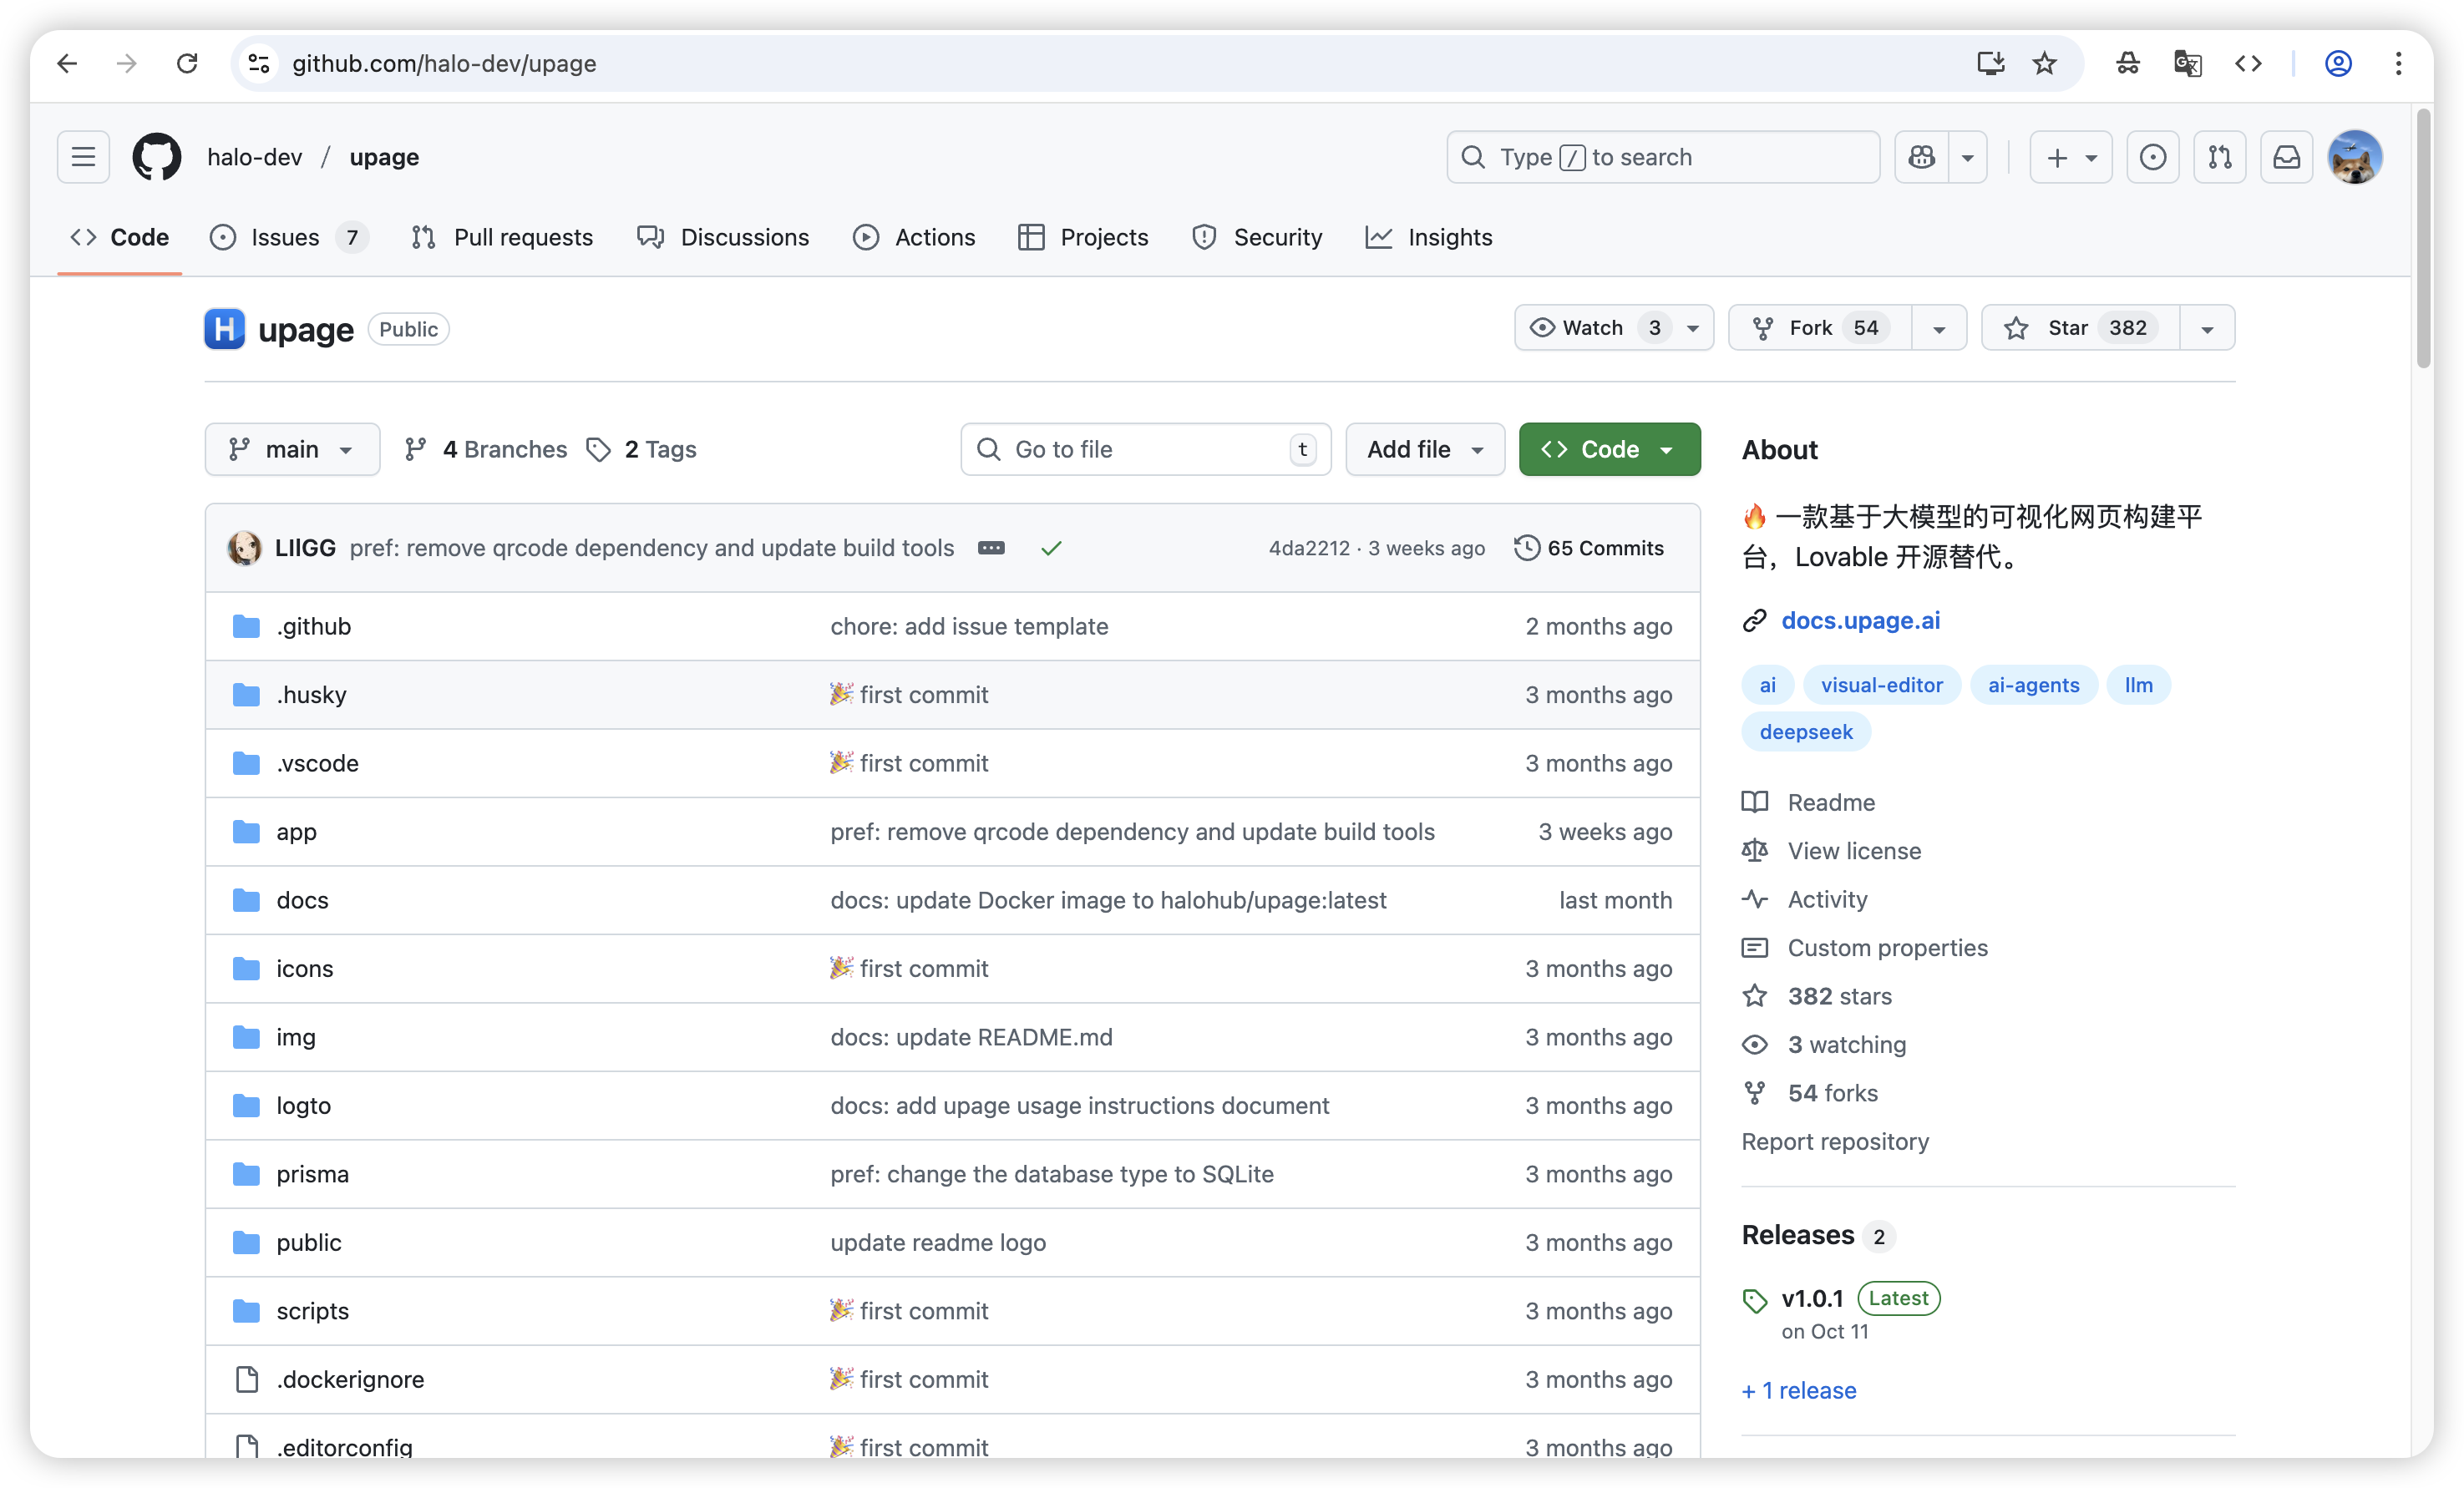Open the docs.upage.ai link
Viewport: 2464px width, 1488px height.
coord(1860,620)
